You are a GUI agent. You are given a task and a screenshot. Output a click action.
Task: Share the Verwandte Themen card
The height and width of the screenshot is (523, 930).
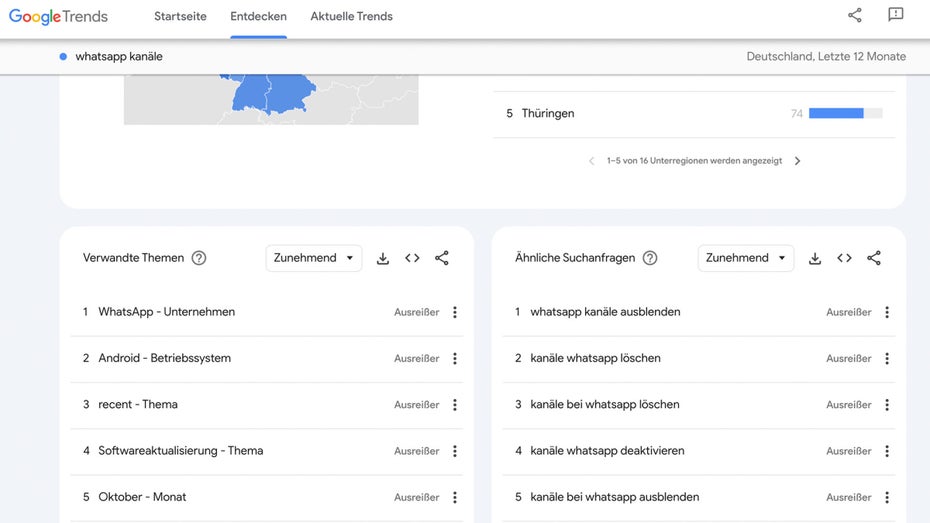(442, 258)
